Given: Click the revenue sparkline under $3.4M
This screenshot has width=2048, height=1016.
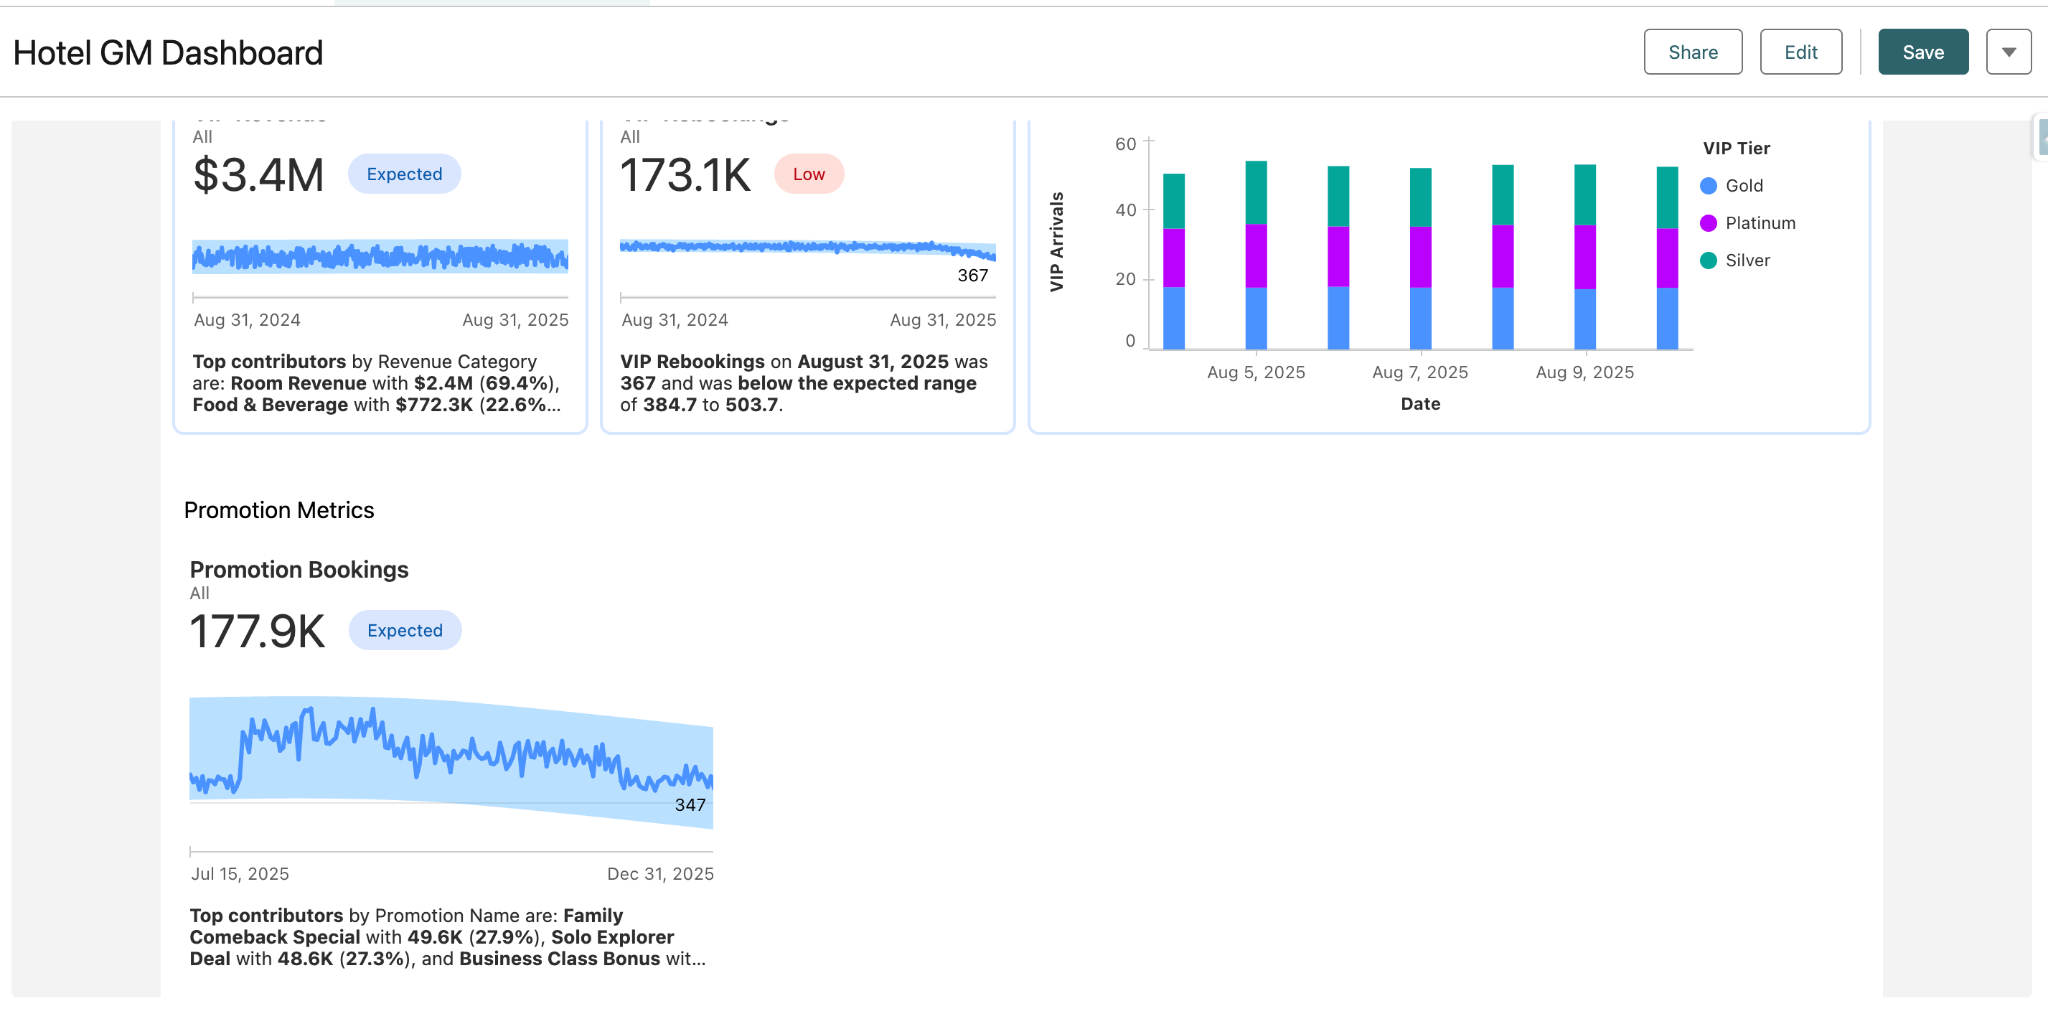Looking at the screenshot, I should pos(380,257).
